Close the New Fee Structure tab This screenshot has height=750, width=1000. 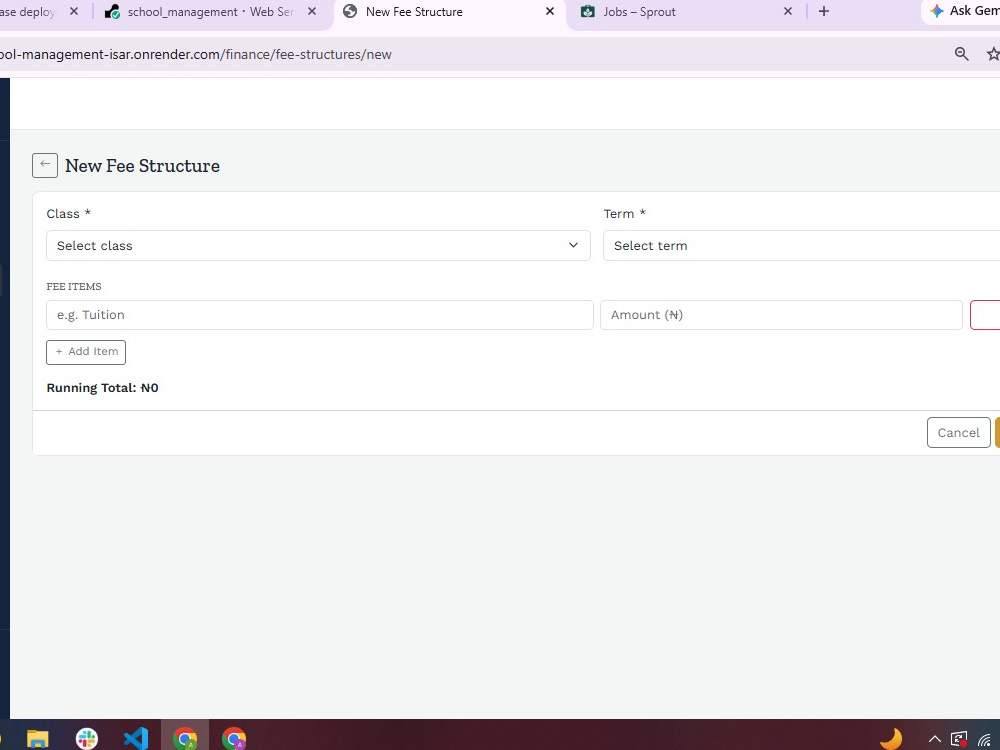pyautogui.click(x=550, y=11)
